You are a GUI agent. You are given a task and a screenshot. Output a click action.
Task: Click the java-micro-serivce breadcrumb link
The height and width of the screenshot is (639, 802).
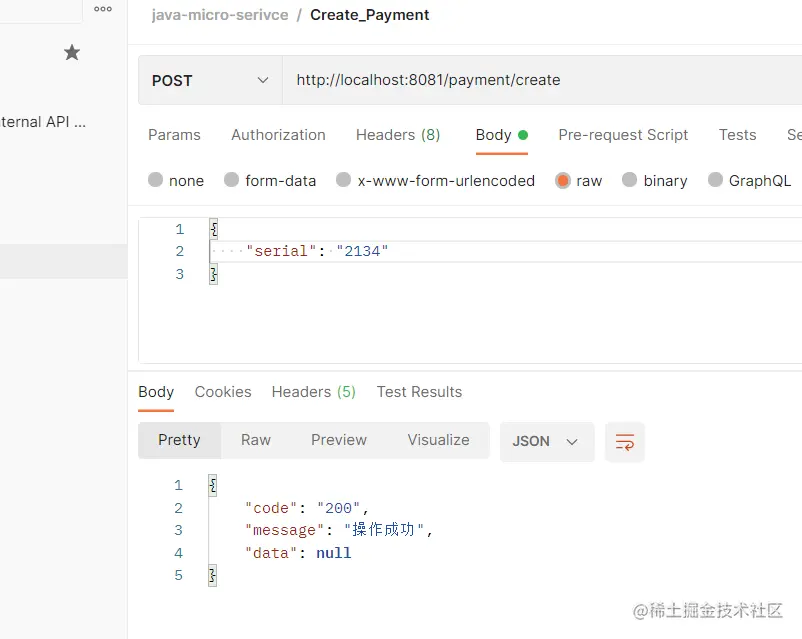(x=220, y=15)
